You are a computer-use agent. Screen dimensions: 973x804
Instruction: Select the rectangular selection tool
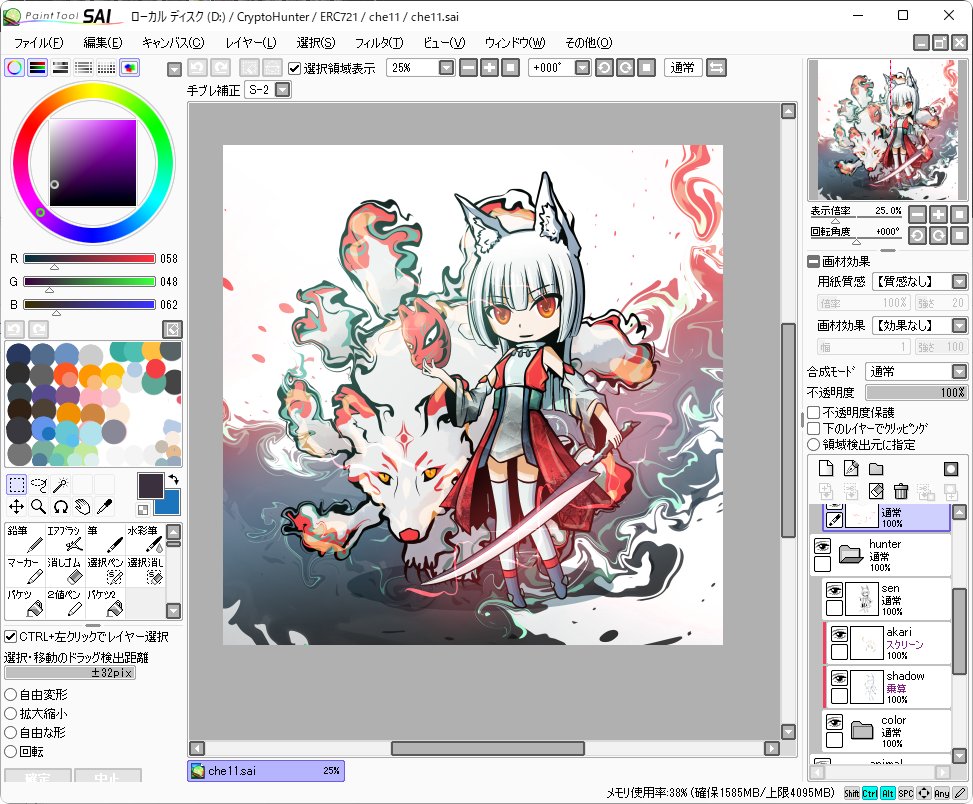pyautogui.click(x=16, y=484)
